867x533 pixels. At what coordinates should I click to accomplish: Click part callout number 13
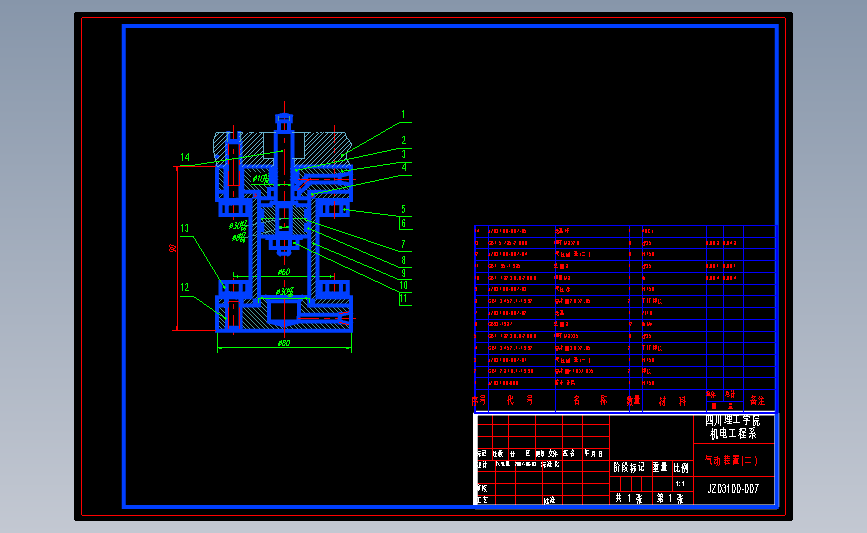185,228
